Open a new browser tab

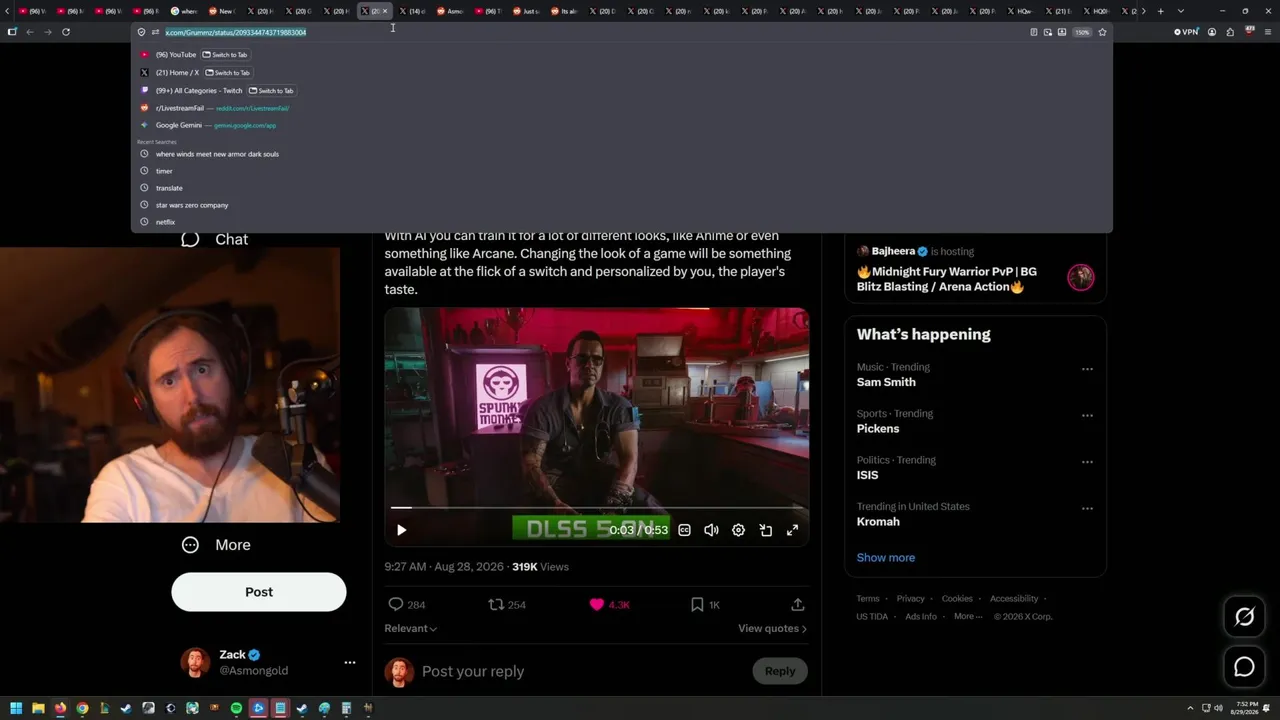point(1160,11)
